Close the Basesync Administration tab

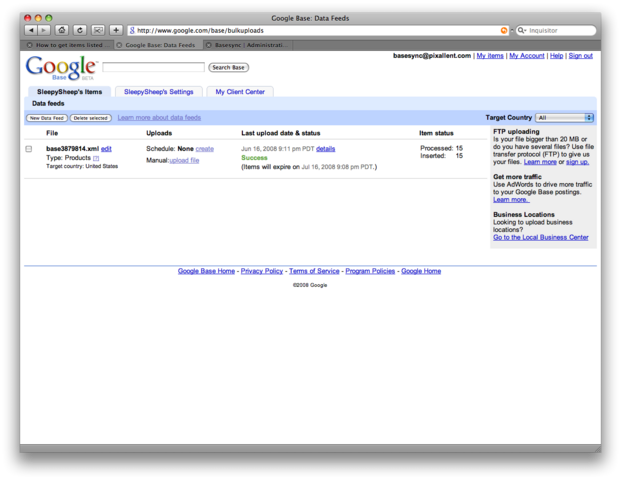click(209, 45)
